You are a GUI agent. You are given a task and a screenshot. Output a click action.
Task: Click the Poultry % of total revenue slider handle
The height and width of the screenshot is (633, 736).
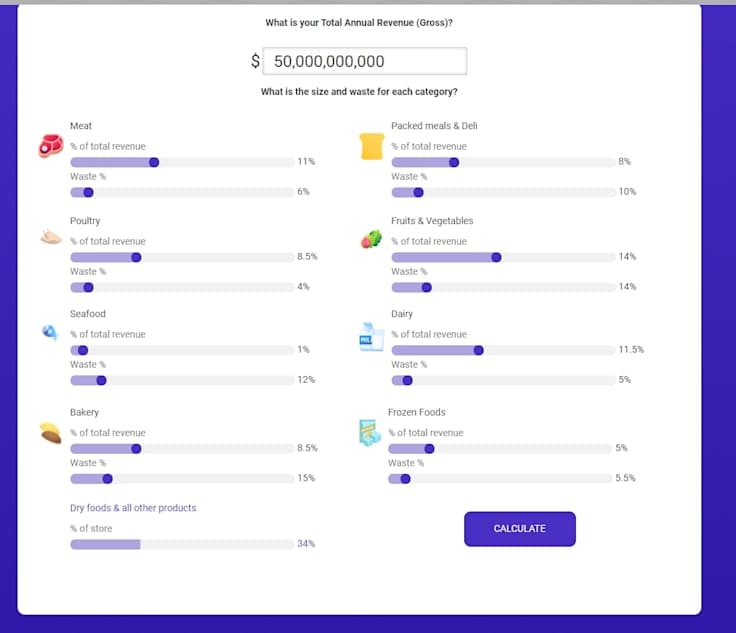pyautogui.click(x=136, y=257)
